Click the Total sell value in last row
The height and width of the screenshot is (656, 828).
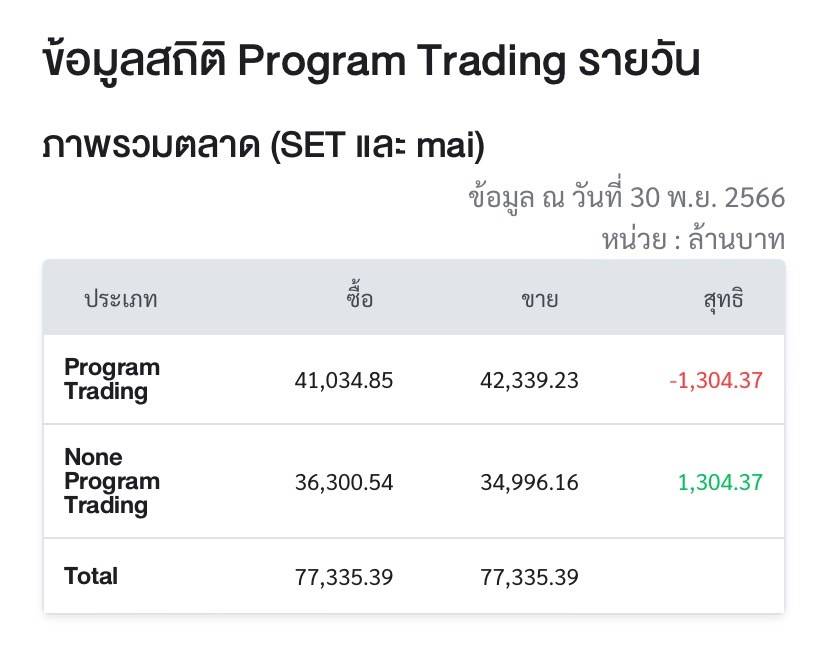point(529,577)
